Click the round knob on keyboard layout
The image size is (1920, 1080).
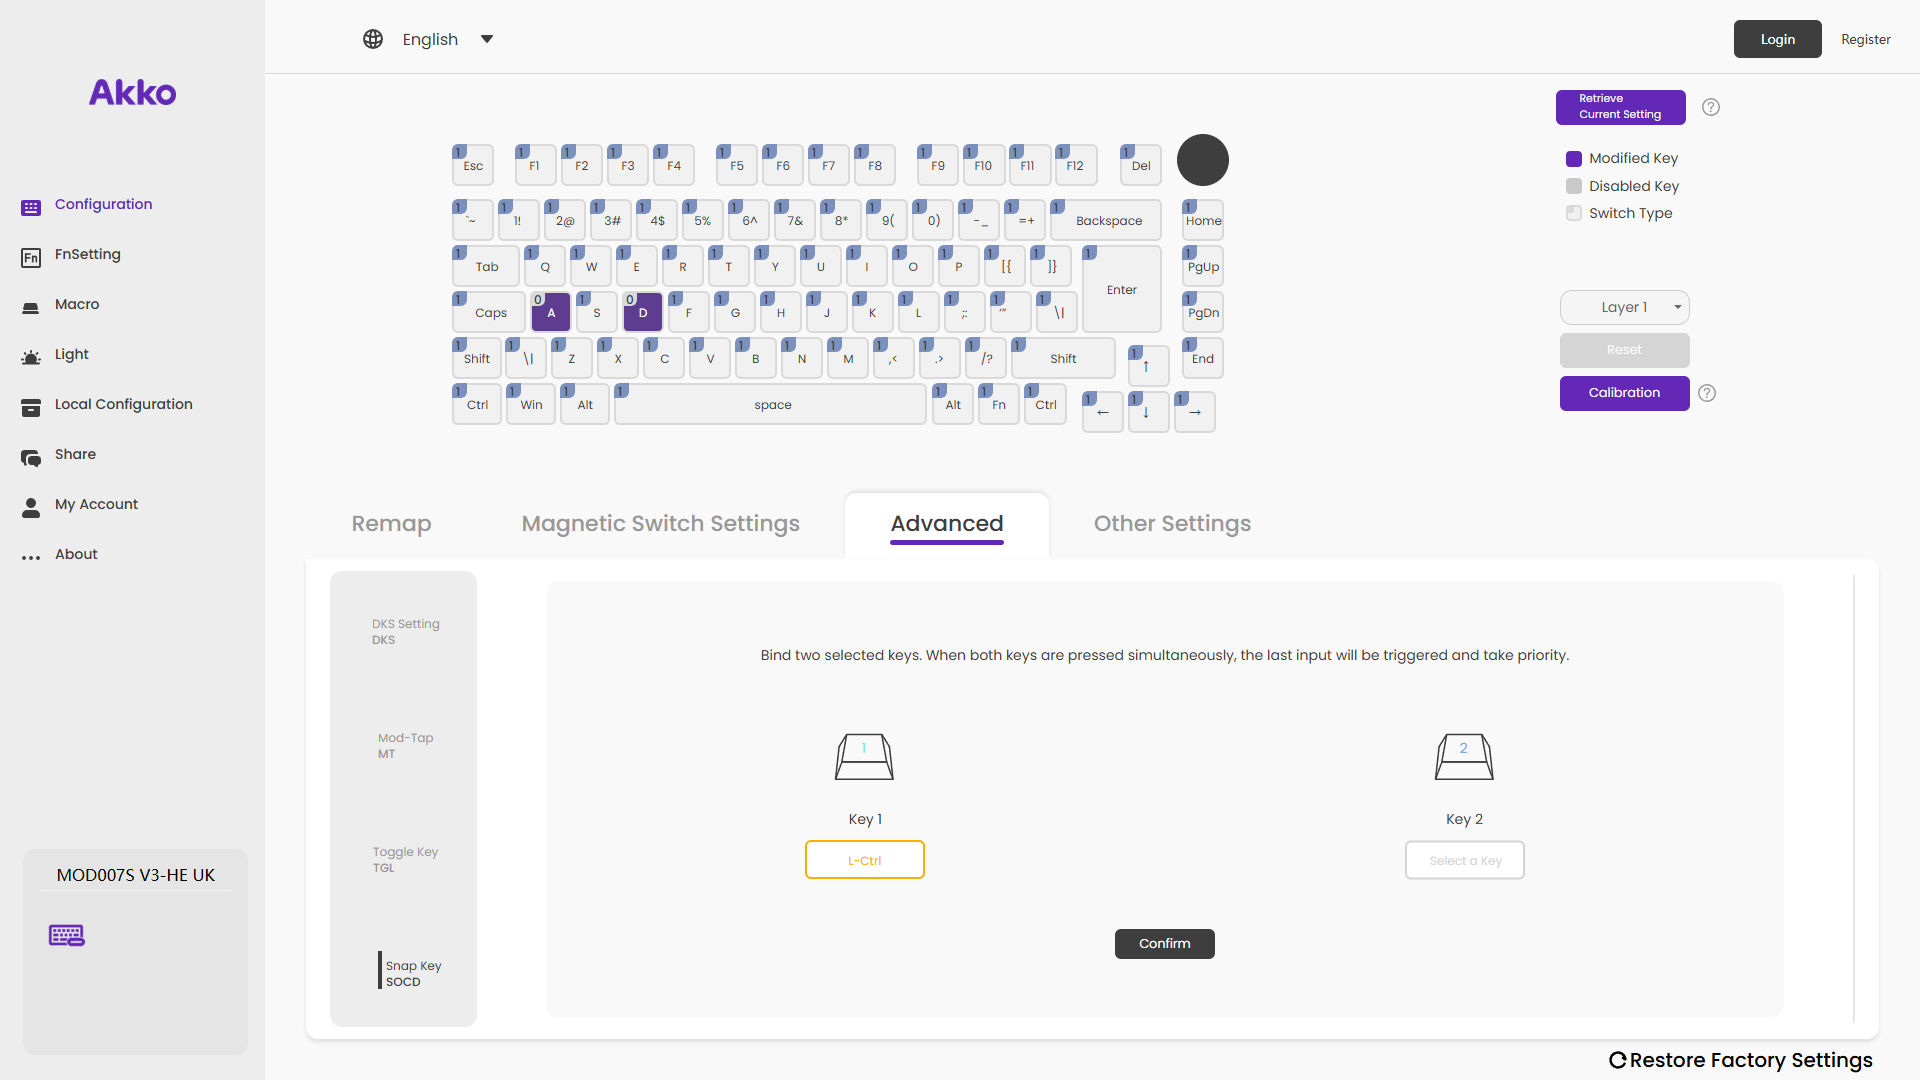pos(1202,160)
